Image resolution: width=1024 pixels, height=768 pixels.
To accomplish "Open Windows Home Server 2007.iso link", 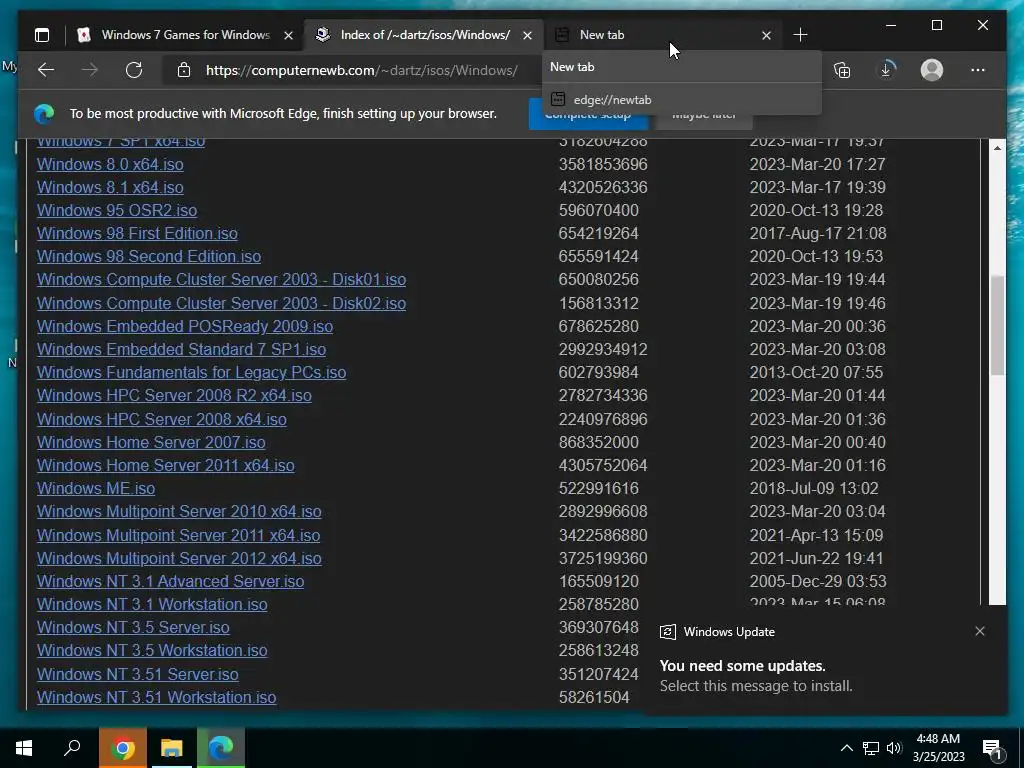I will coord(151,442).
